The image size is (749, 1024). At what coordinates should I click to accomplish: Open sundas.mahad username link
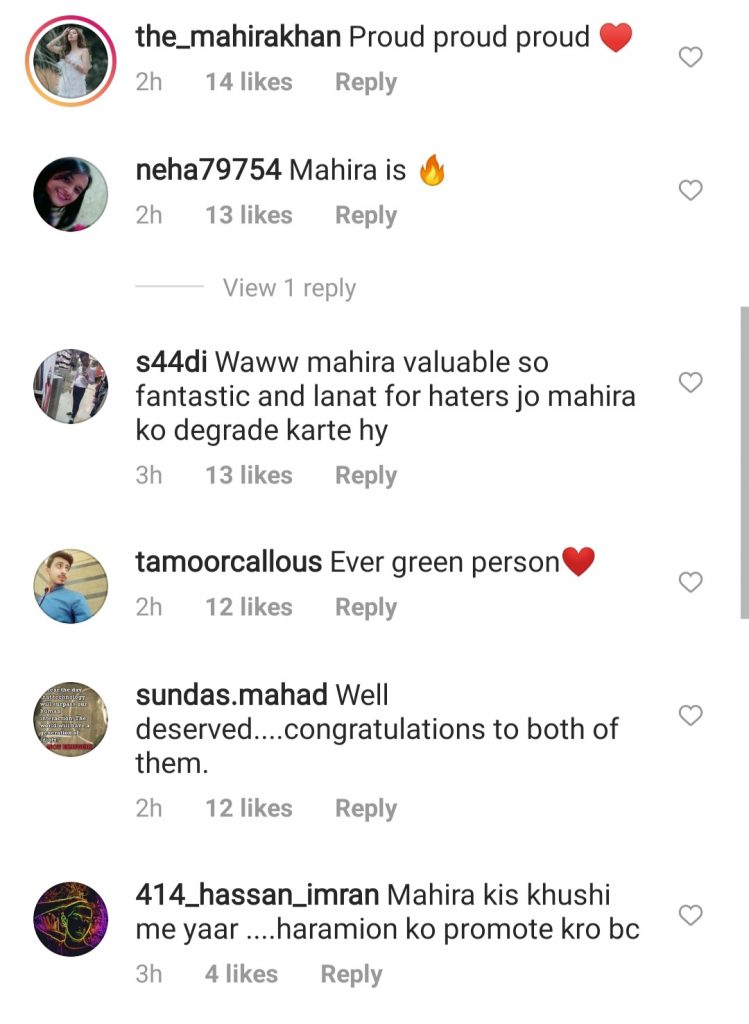tap(231, 695)
